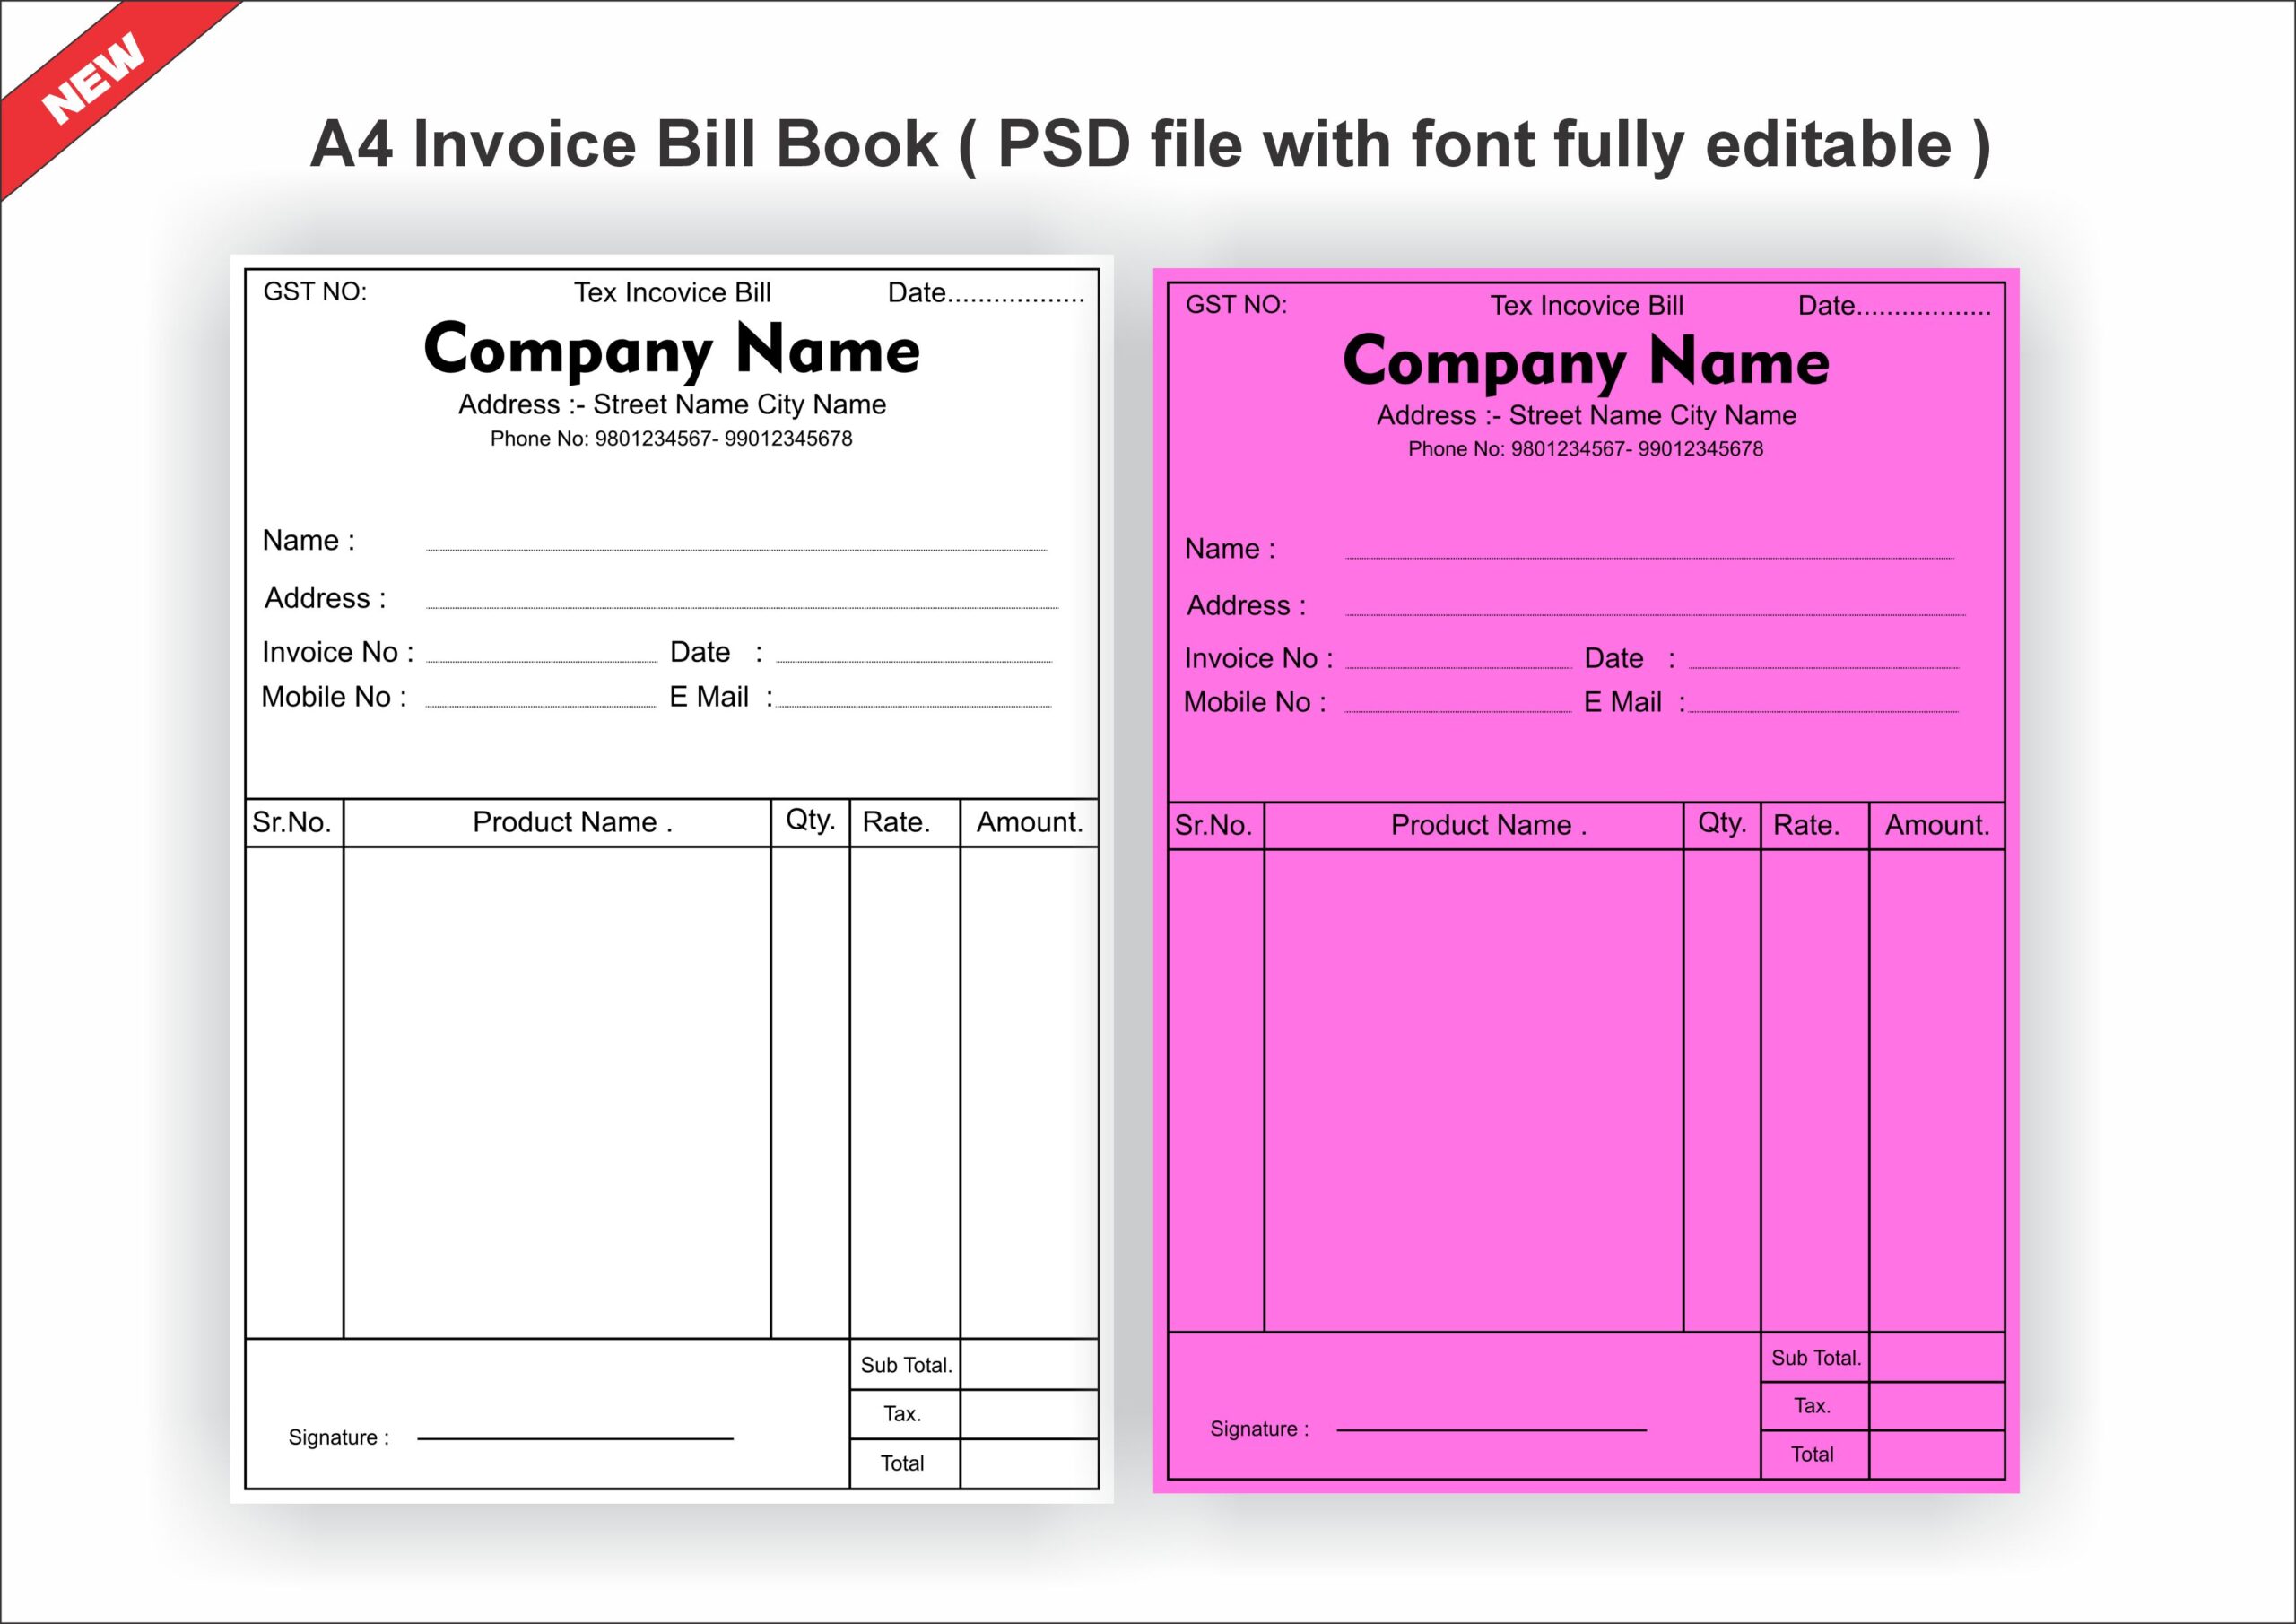
Task: Click the Phone No text on white invoice
Action: point(671,438)
